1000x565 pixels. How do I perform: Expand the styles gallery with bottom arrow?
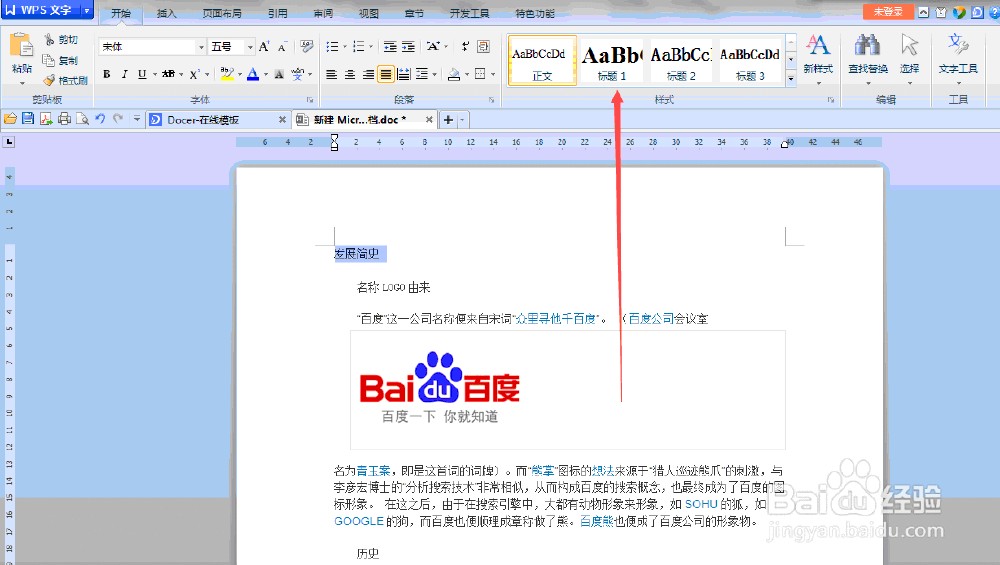[791, 78]
